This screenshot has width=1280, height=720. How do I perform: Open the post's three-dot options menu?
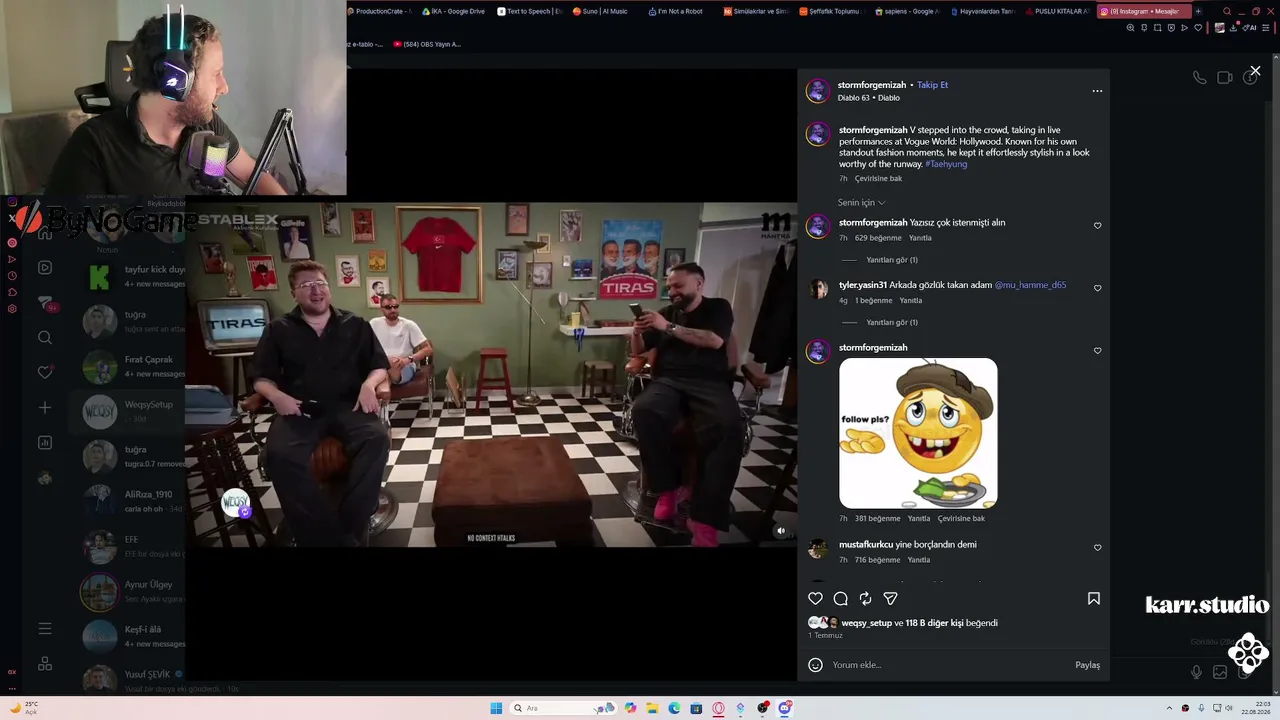(1097, 91)
